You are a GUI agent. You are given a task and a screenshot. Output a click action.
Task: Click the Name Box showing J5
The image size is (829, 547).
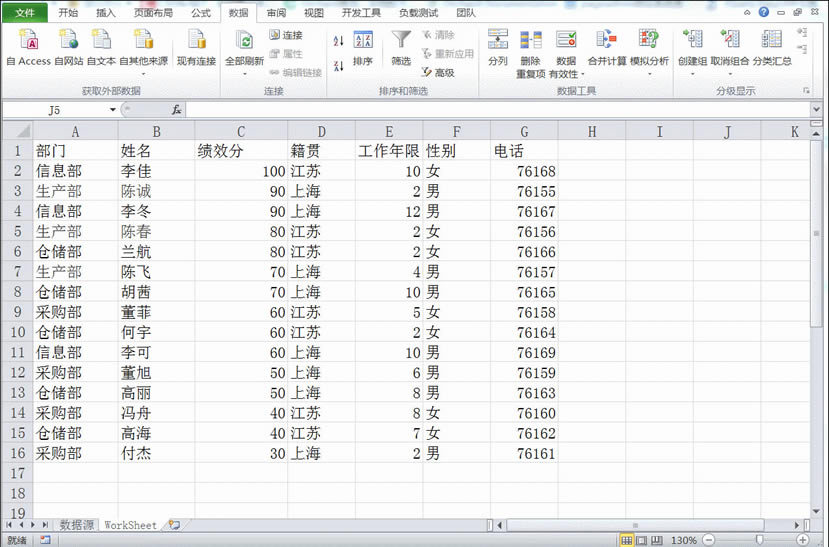coord(54,110)
